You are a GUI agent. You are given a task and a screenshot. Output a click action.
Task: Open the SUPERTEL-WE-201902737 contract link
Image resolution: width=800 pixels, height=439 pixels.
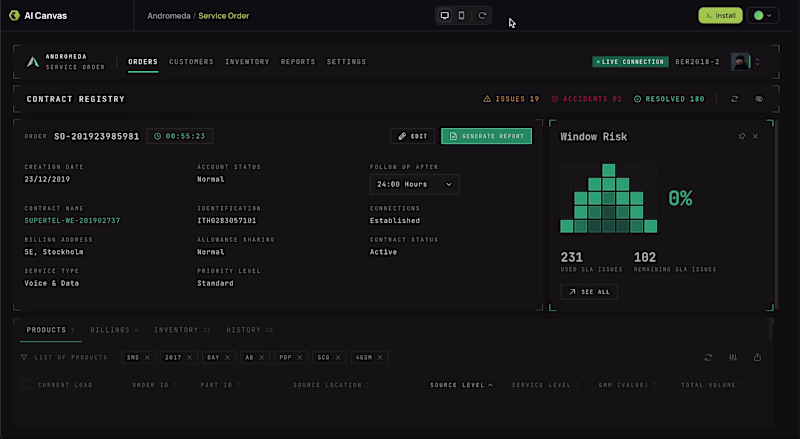tap(72, 221)
